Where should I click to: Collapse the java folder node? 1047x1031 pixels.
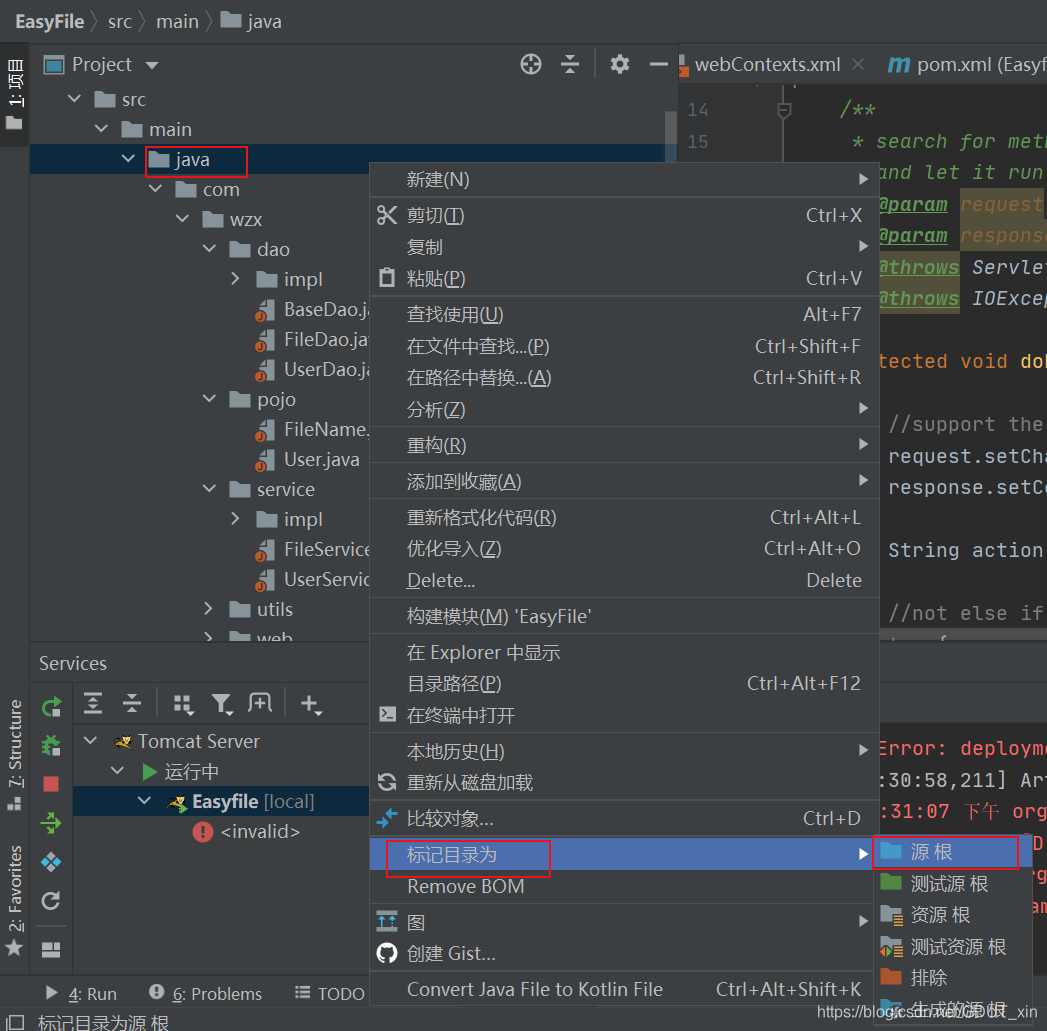pyautogui.click(x=128, y=158)
